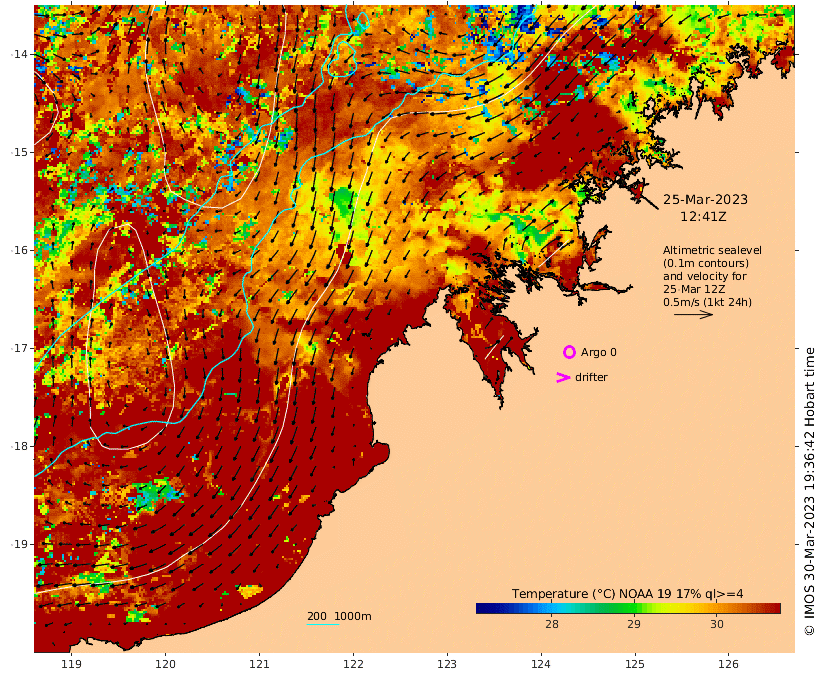Click the '12:41Z' time label

pyautogui.click(x=703, y=216)
